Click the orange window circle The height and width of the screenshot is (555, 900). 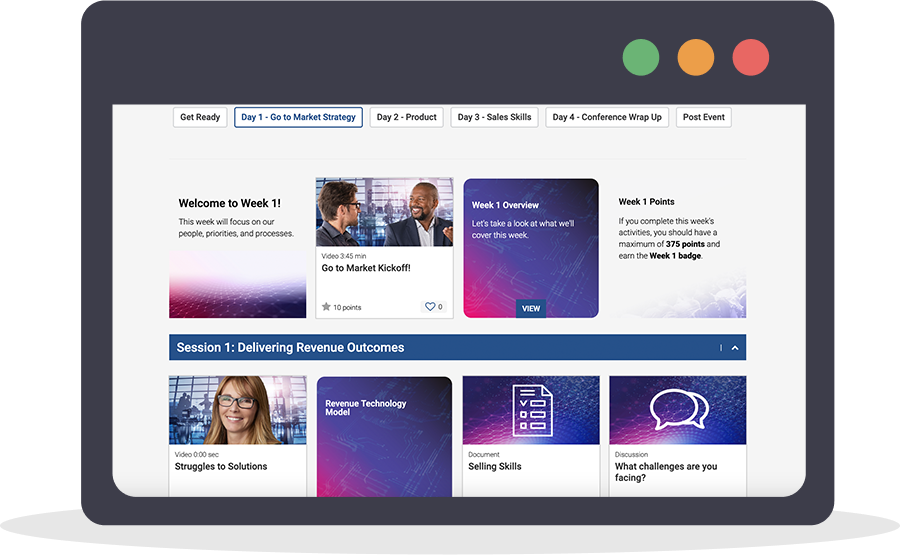pos(696,57)
